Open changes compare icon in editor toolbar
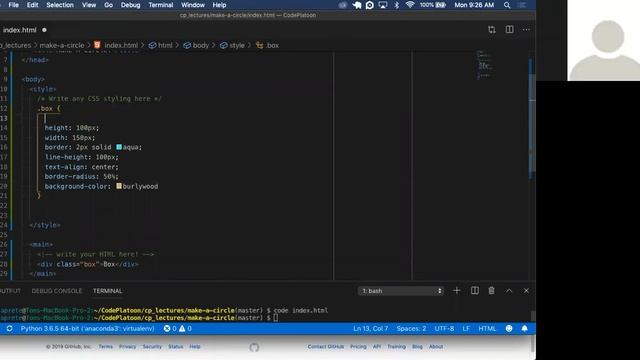 (491, 30)
